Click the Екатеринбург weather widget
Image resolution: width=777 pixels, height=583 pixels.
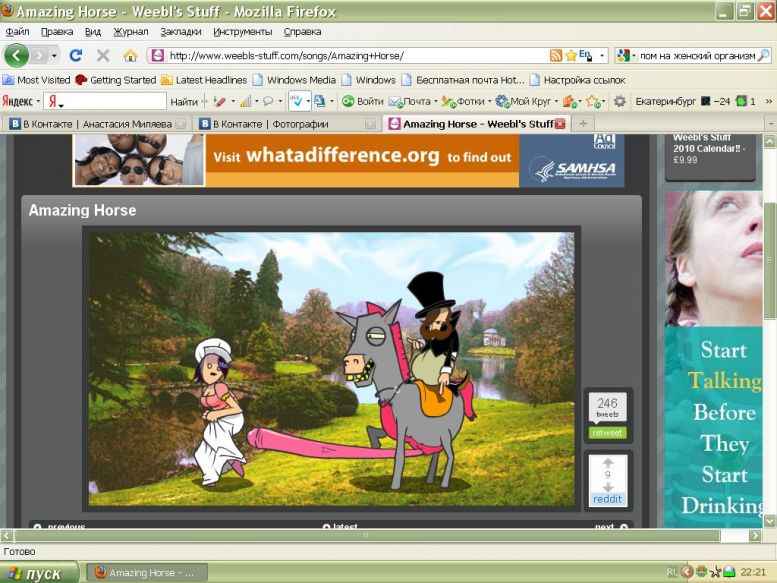[683, 102]
